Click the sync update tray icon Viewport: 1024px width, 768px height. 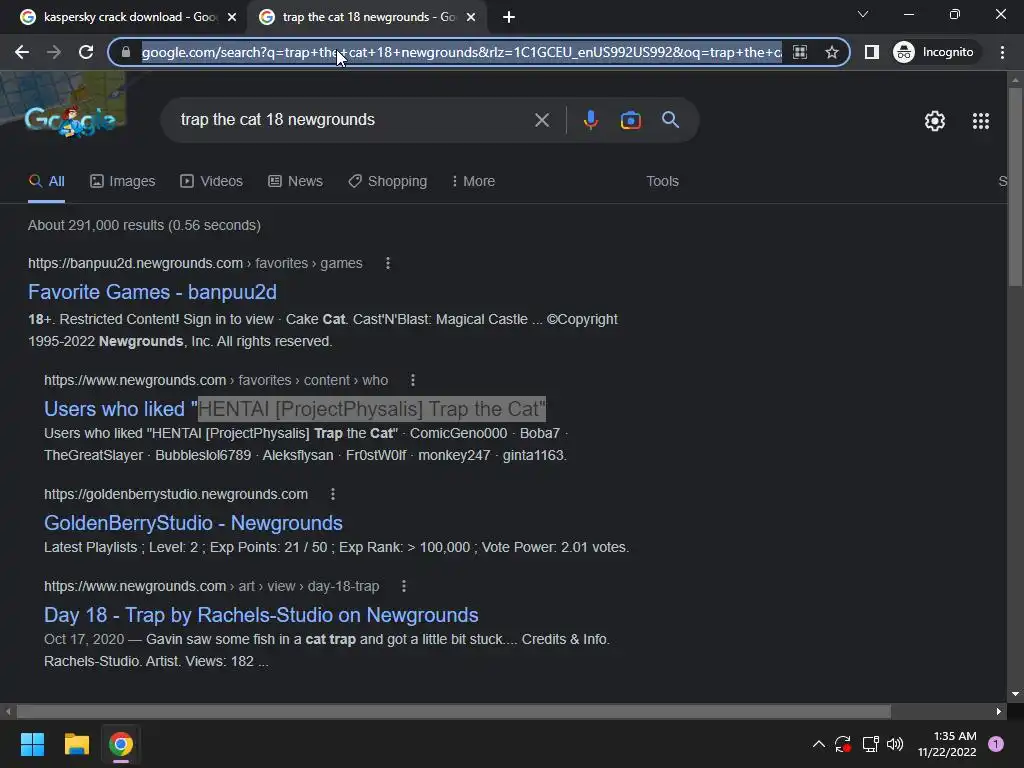[843, 744]
